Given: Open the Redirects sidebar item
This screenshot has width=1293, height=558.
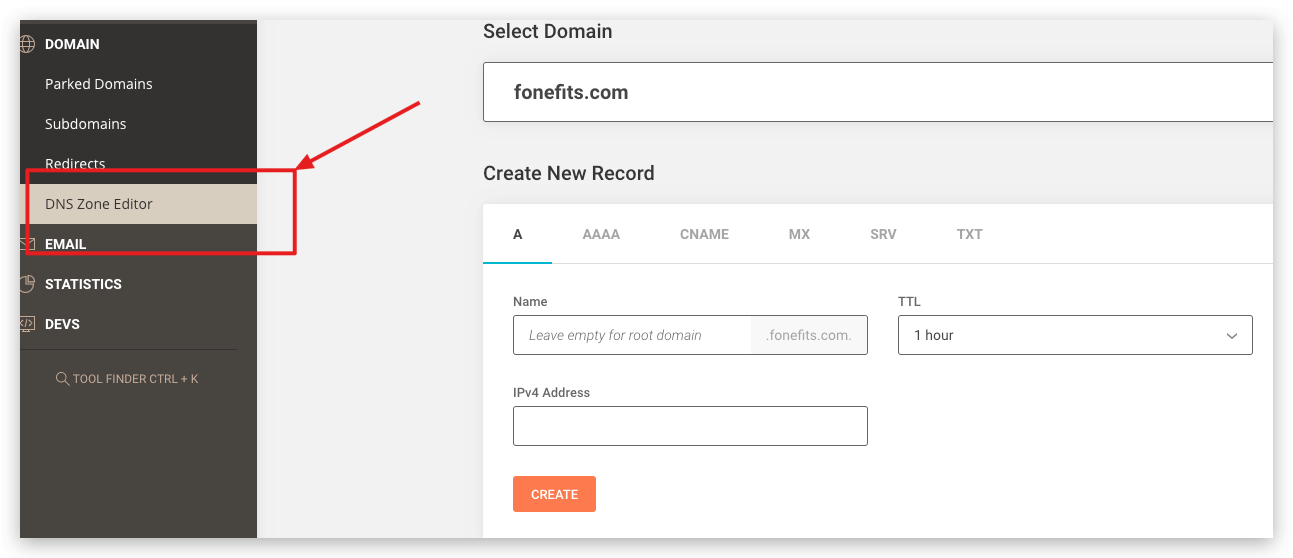Looking at the screenshot, I should 75,164.
